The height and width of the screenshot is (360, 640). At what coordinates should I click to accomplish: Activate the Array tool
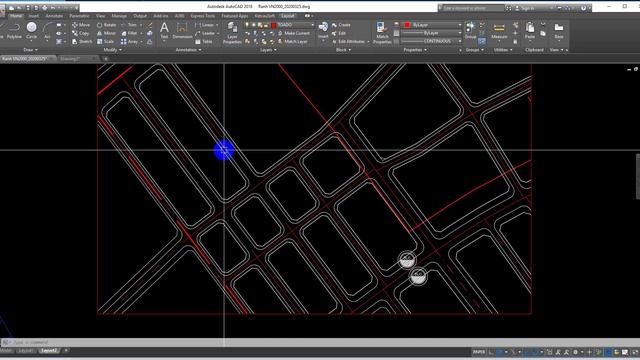(129, 41)
